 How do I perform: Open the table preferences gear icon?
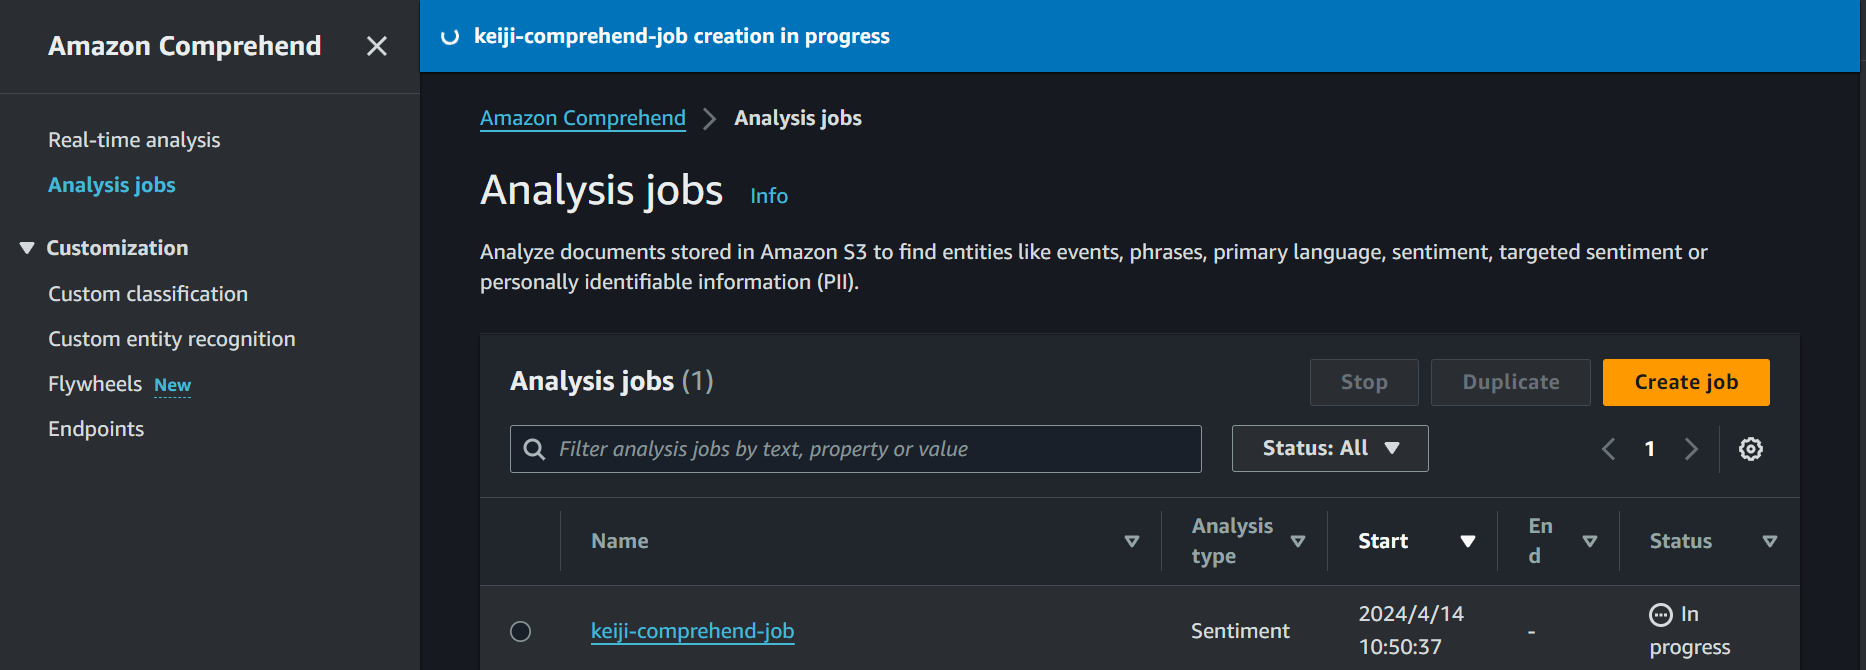pos(1750,449)
